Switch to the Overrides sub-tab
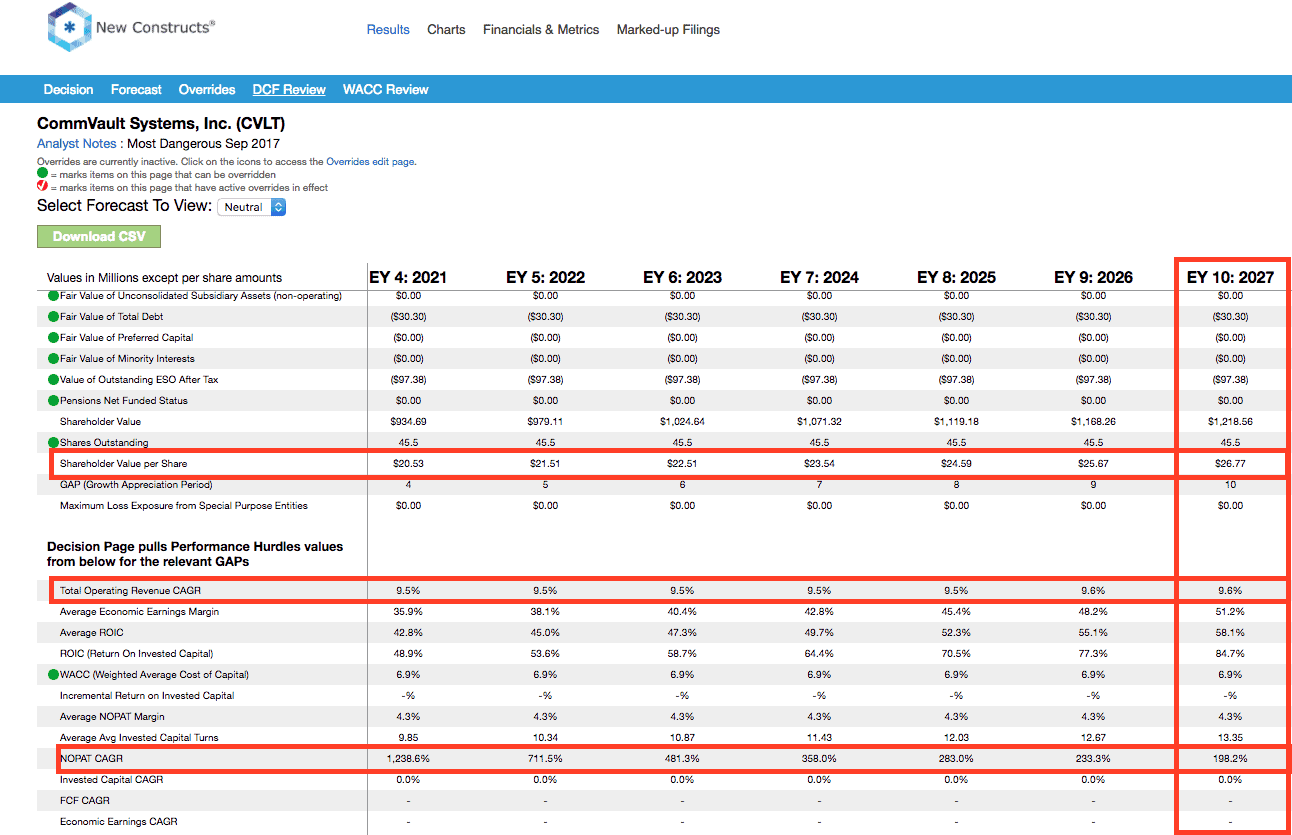 coord(207,89)
